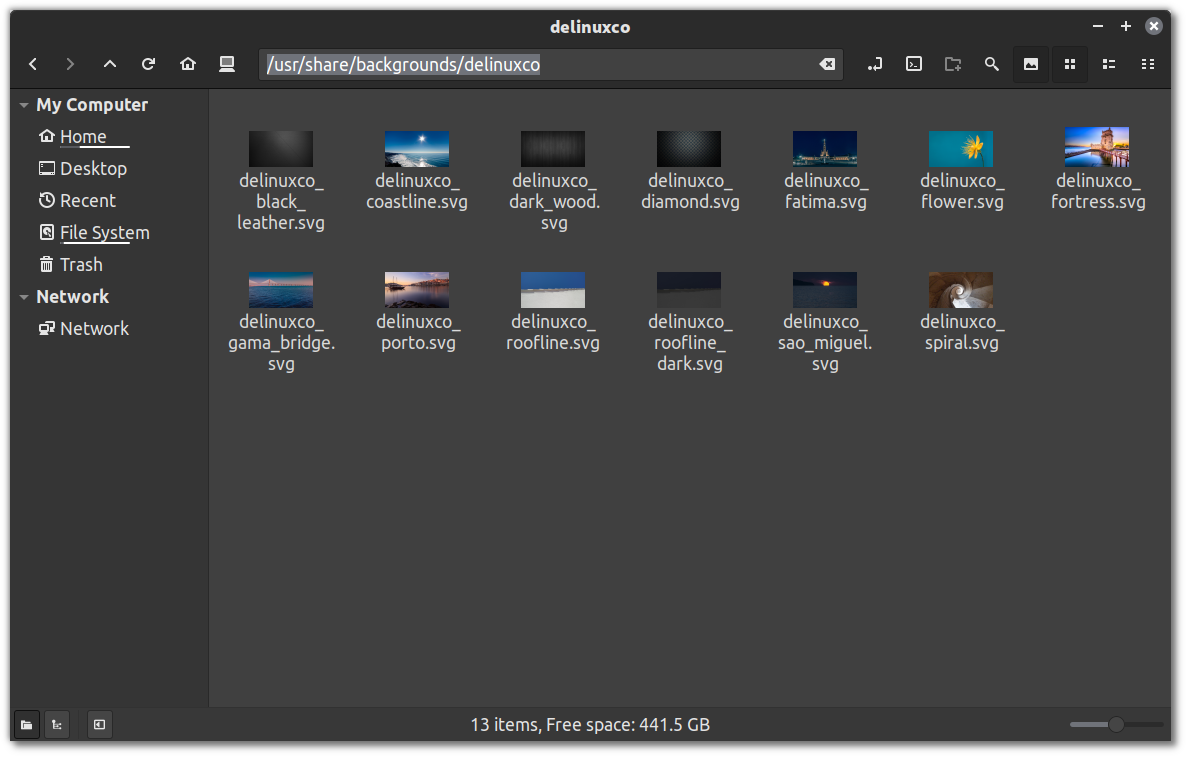Reload the current folder
Screen dimensions: 1187x757
coord(148,64)
